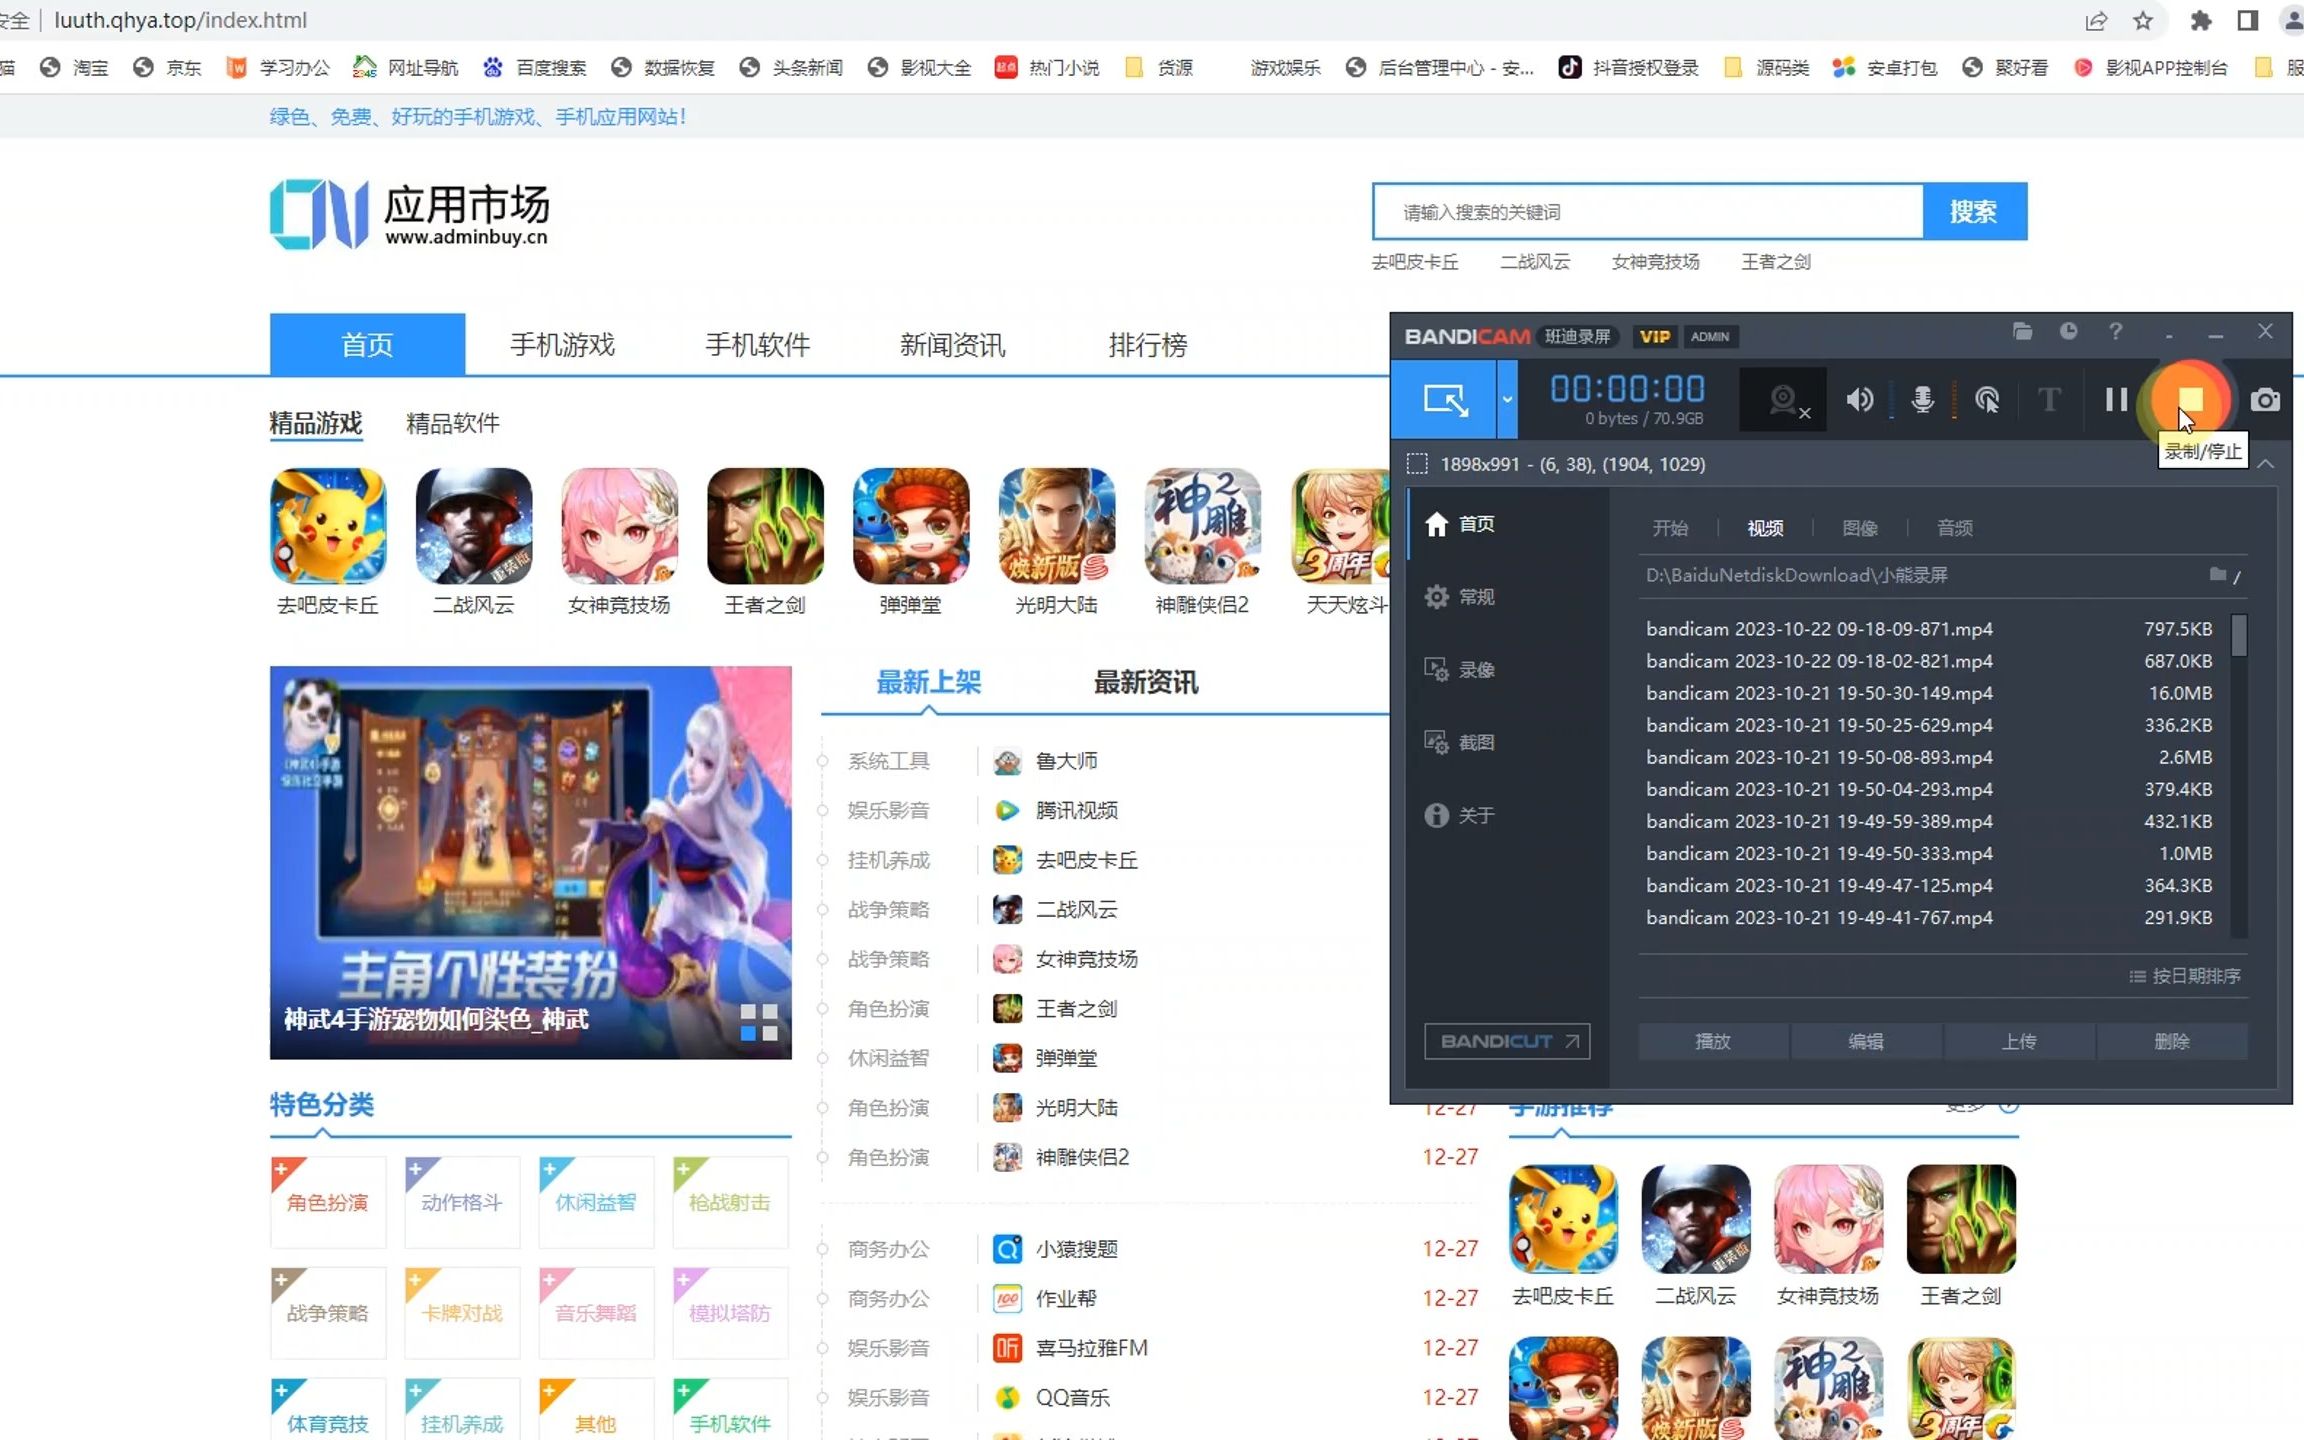Image resolution: width=2304 pixels, height=1440 pixels.
Task: Open the 手机游戏 navigation tab
Action: (x=562, y=345)
